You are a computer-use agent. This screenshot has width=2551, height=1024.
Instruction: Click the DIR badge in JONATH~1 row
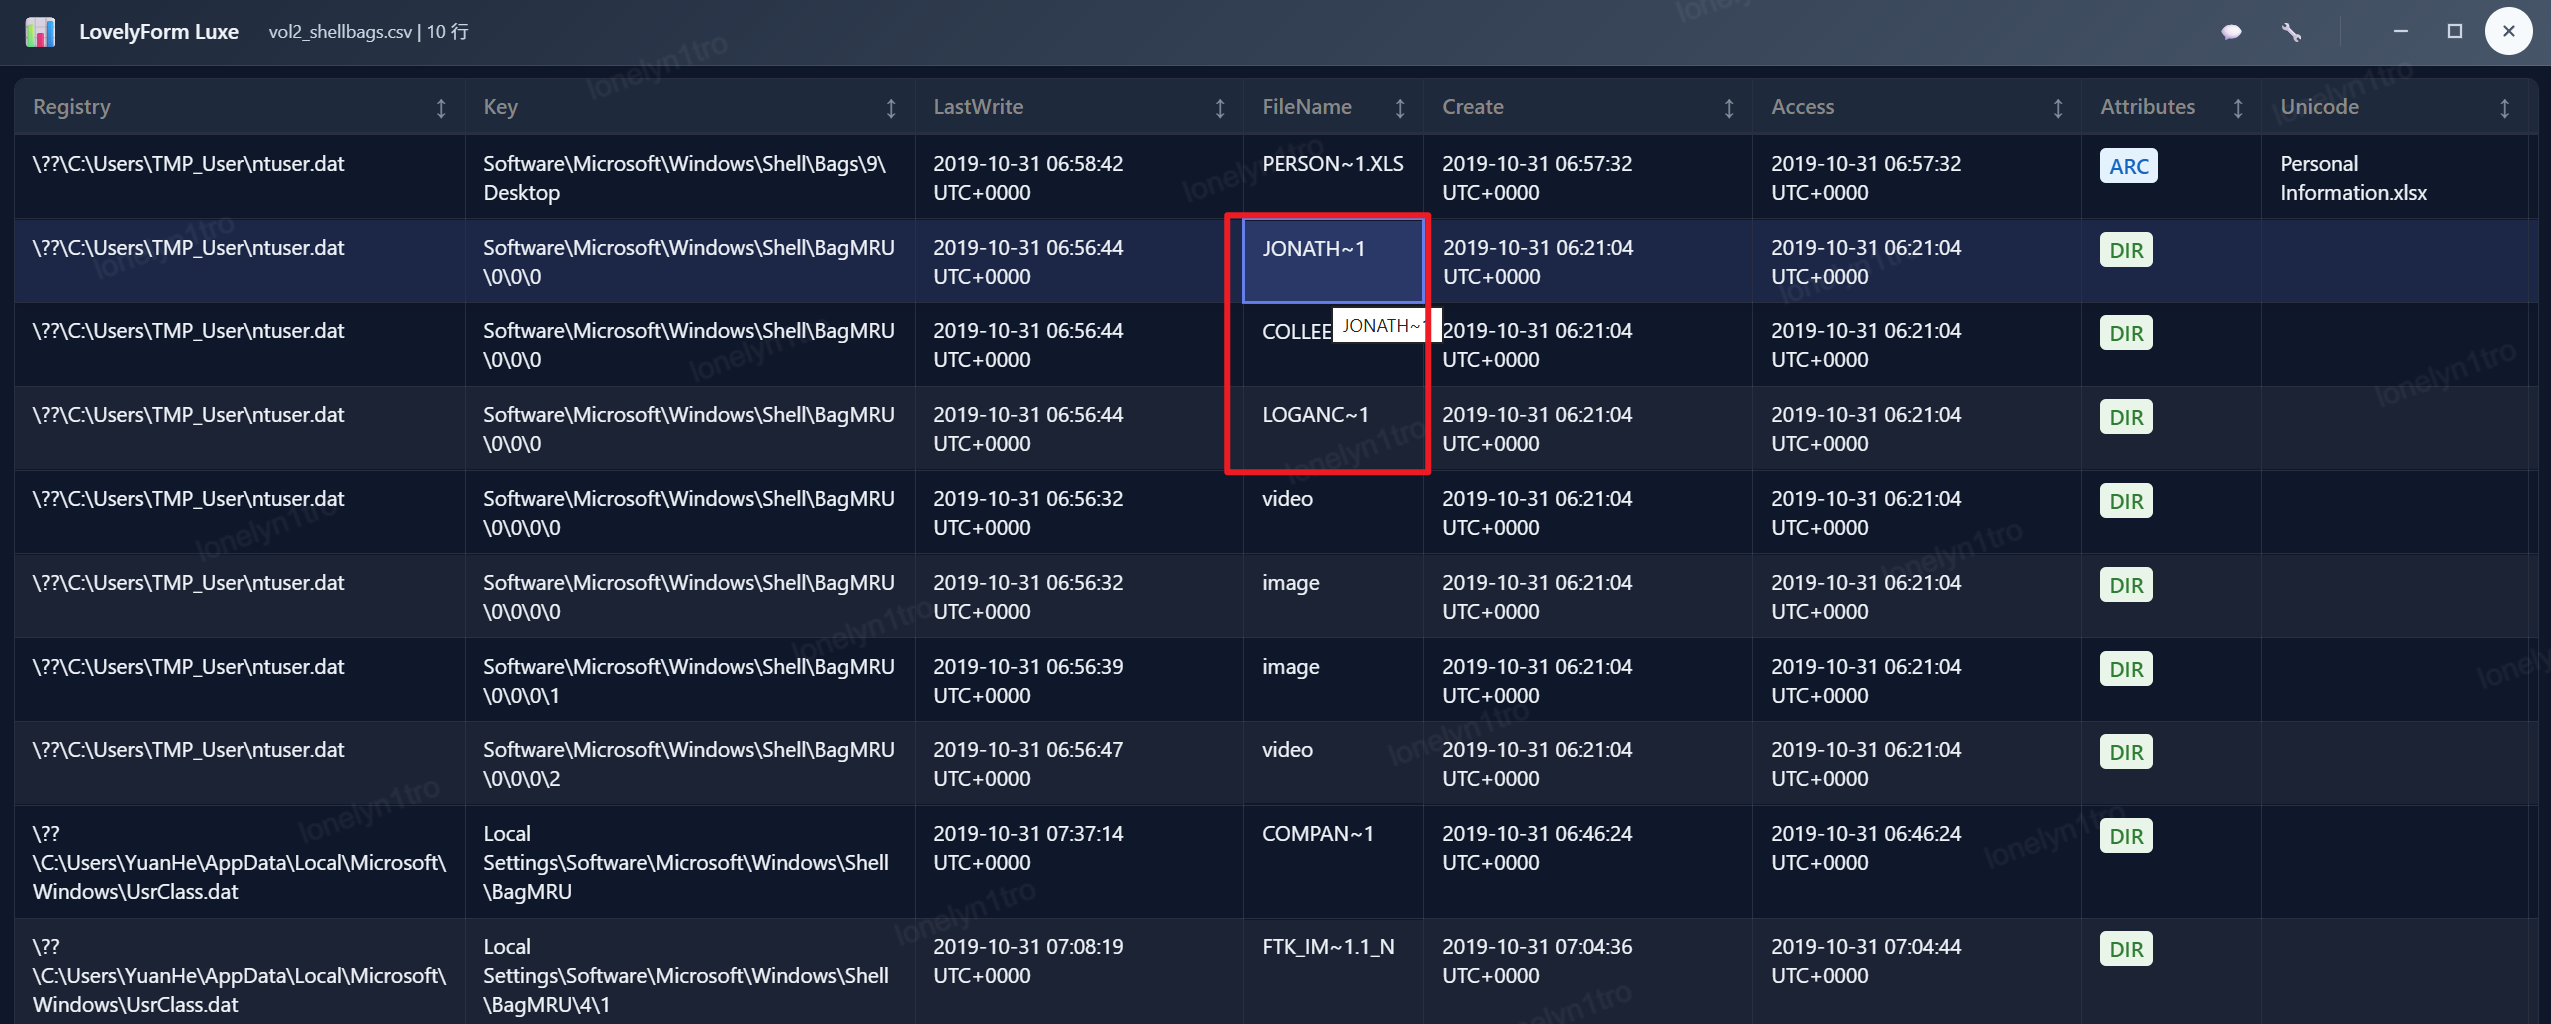2126,250
